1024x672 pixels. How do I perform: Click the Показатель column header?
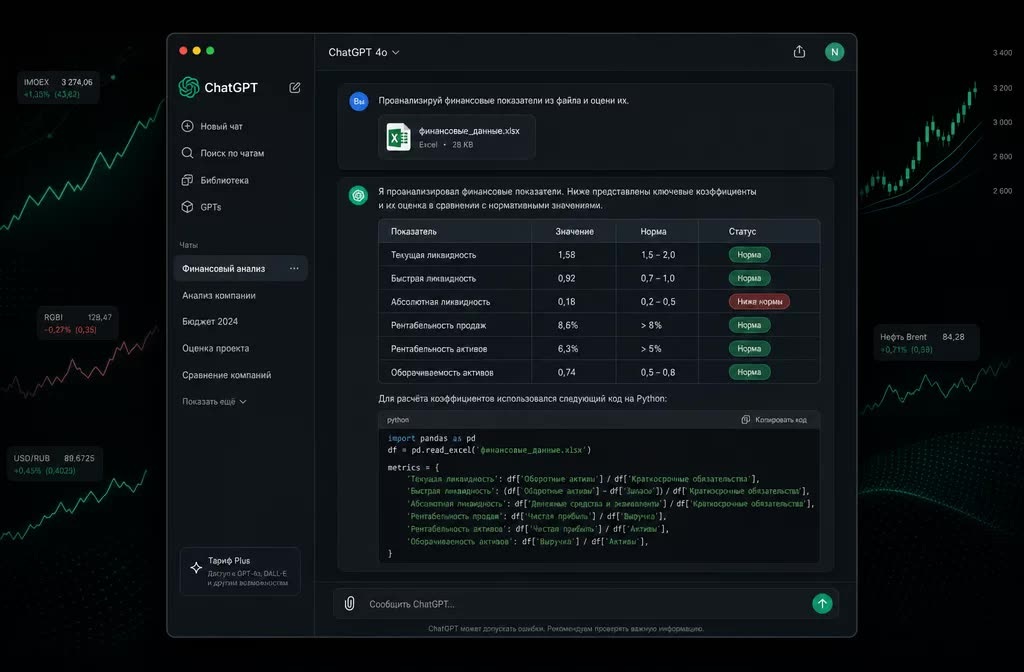[413, 231]
